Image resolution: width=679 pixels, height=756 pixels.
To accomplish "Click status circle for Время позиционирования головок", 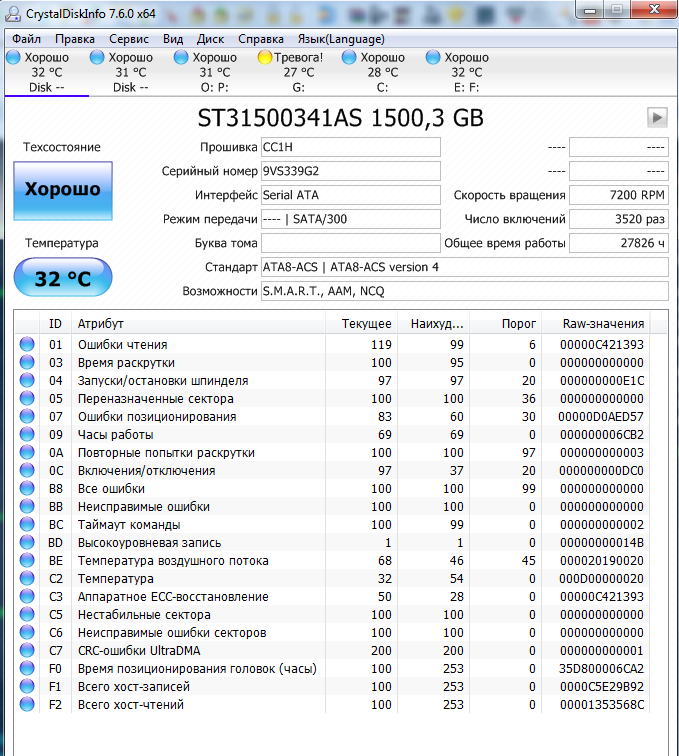I will point(27,668).
